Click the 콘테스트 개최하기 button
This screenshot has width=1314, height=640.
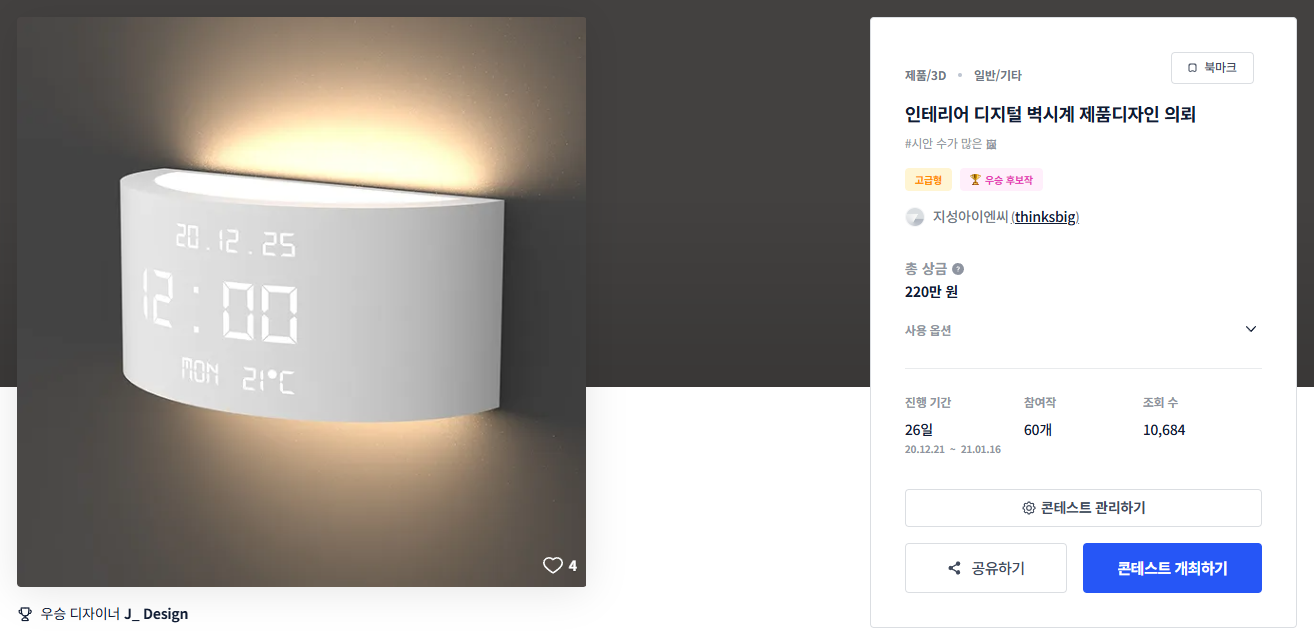coord(1172,568)
